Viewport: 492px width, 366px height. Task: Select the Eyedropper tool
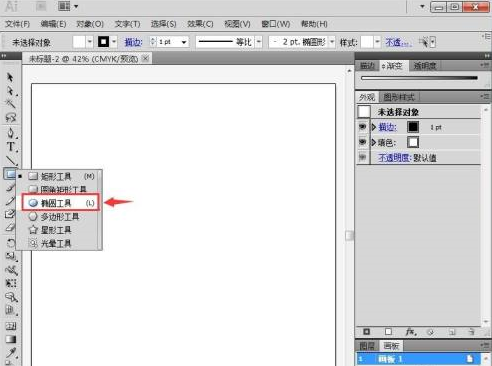coord(10,353)
